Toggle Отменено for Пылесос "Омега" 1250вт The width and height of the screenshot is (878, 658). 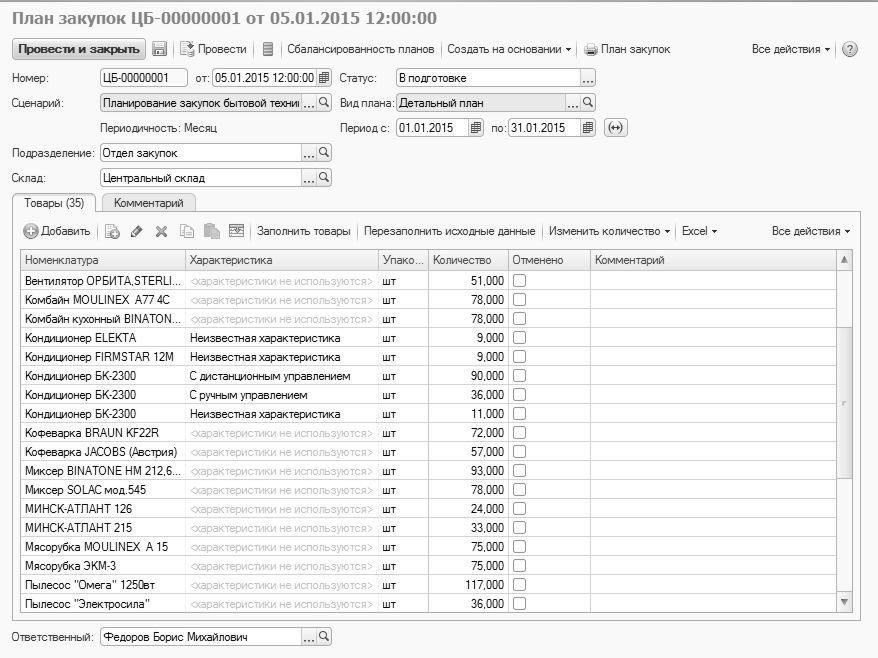coord(520,585)
